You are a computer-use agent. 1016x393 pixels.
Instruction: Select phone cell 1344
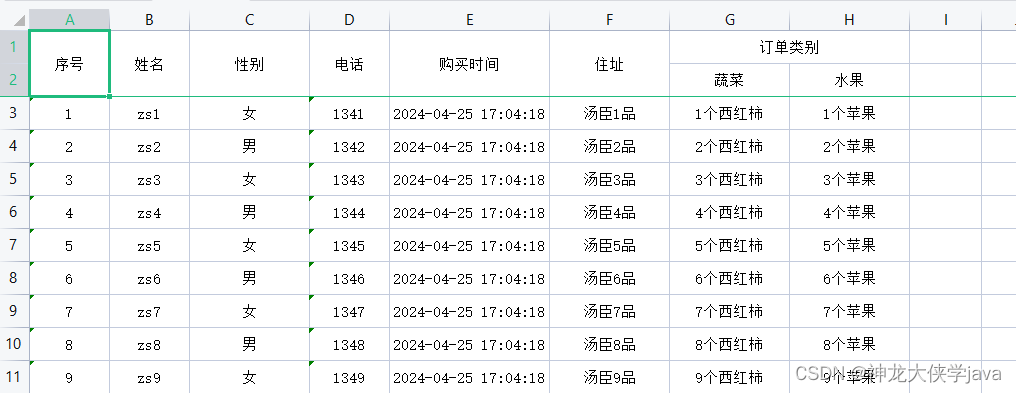[349, 213]
